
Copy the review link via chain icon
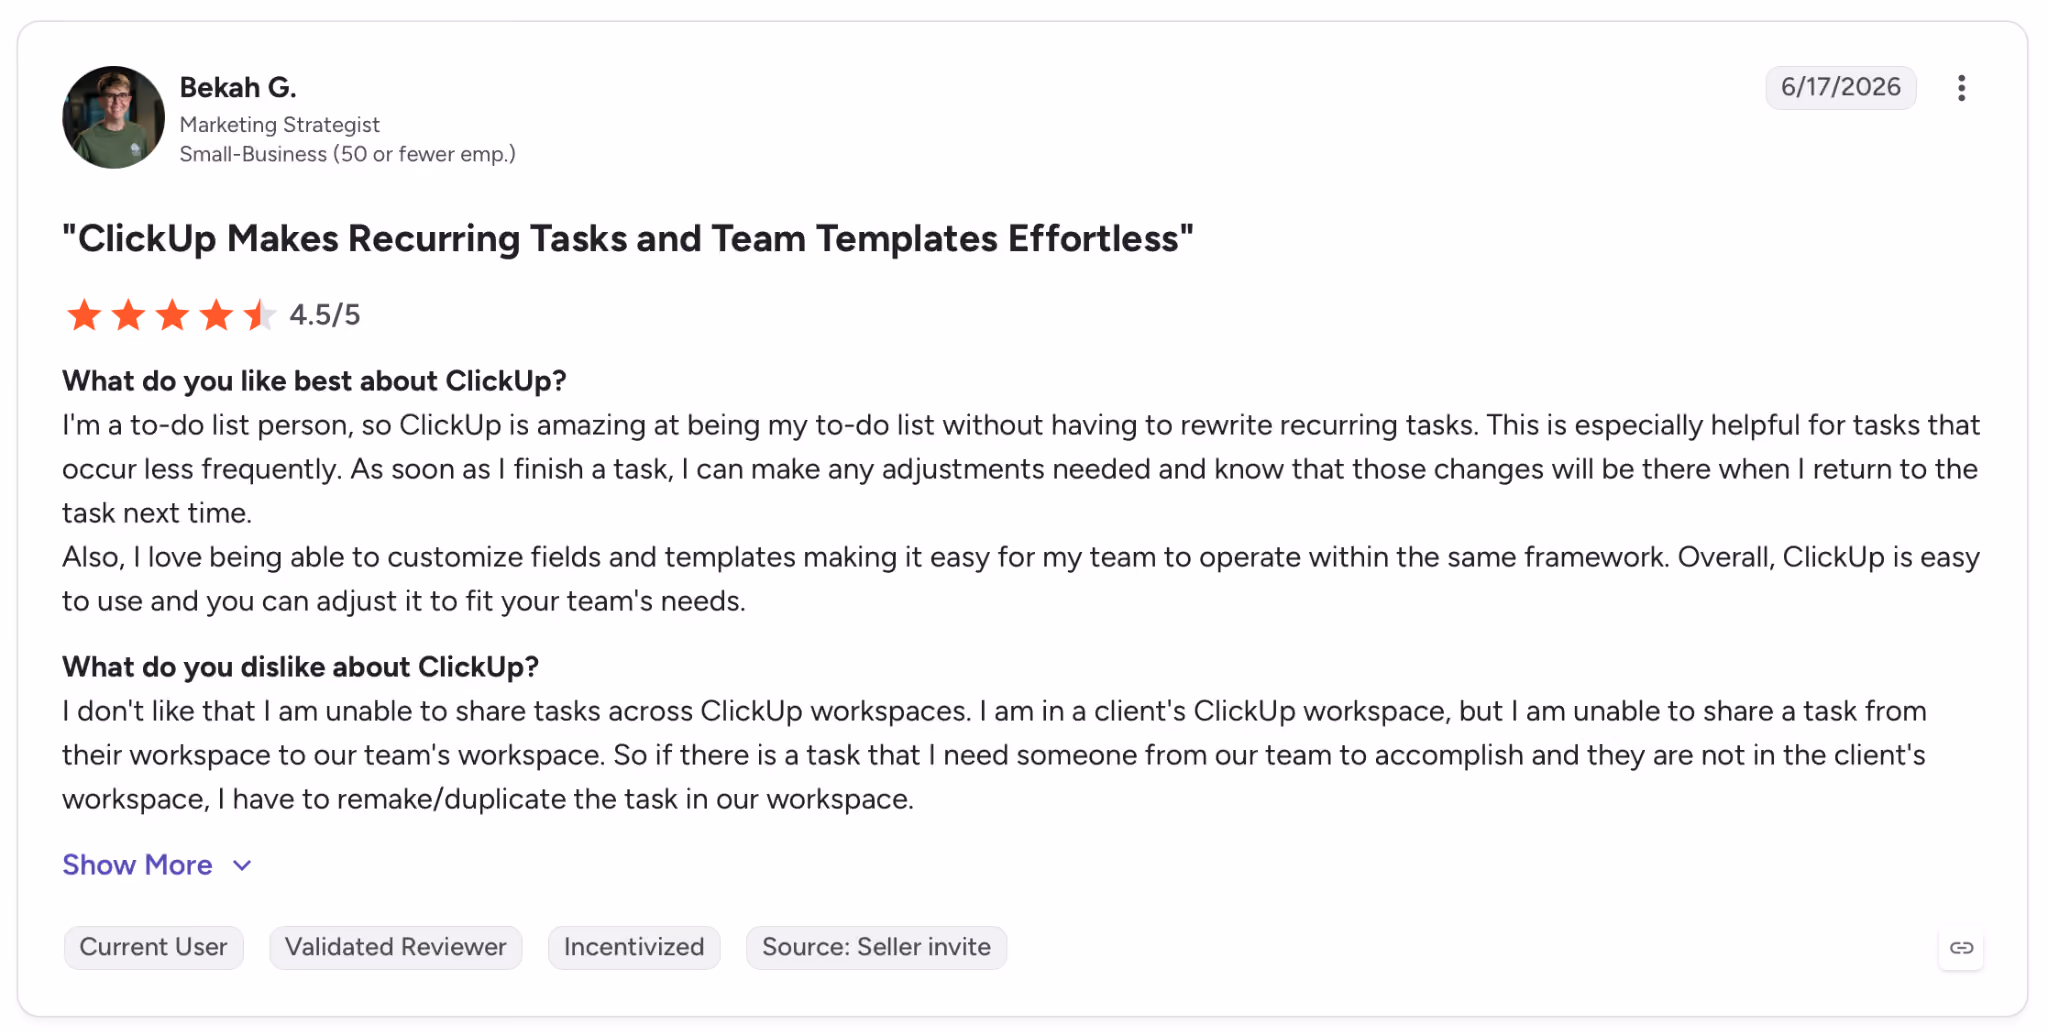point(1961,947)
